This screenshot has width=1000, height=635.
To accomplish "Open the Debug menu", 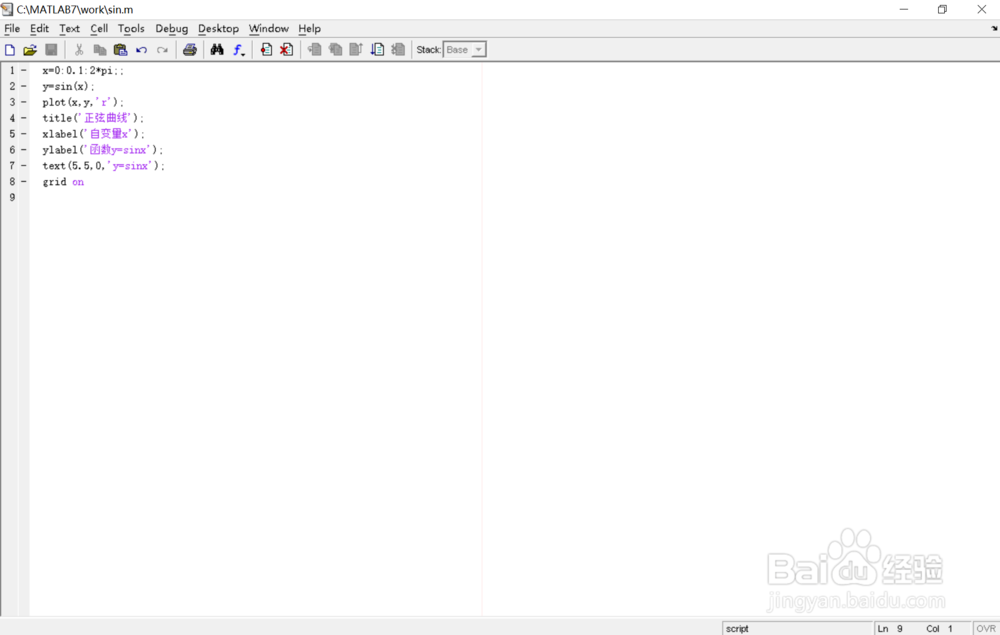I will (x=172, y=29).
